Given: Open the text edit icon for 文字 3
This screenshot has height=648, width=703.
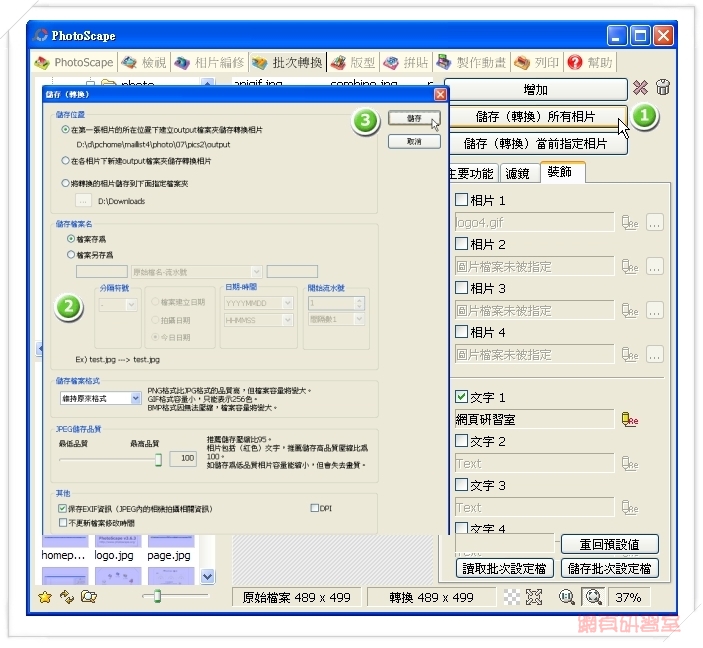Looking at the screenshot, I should pos(629,507).
